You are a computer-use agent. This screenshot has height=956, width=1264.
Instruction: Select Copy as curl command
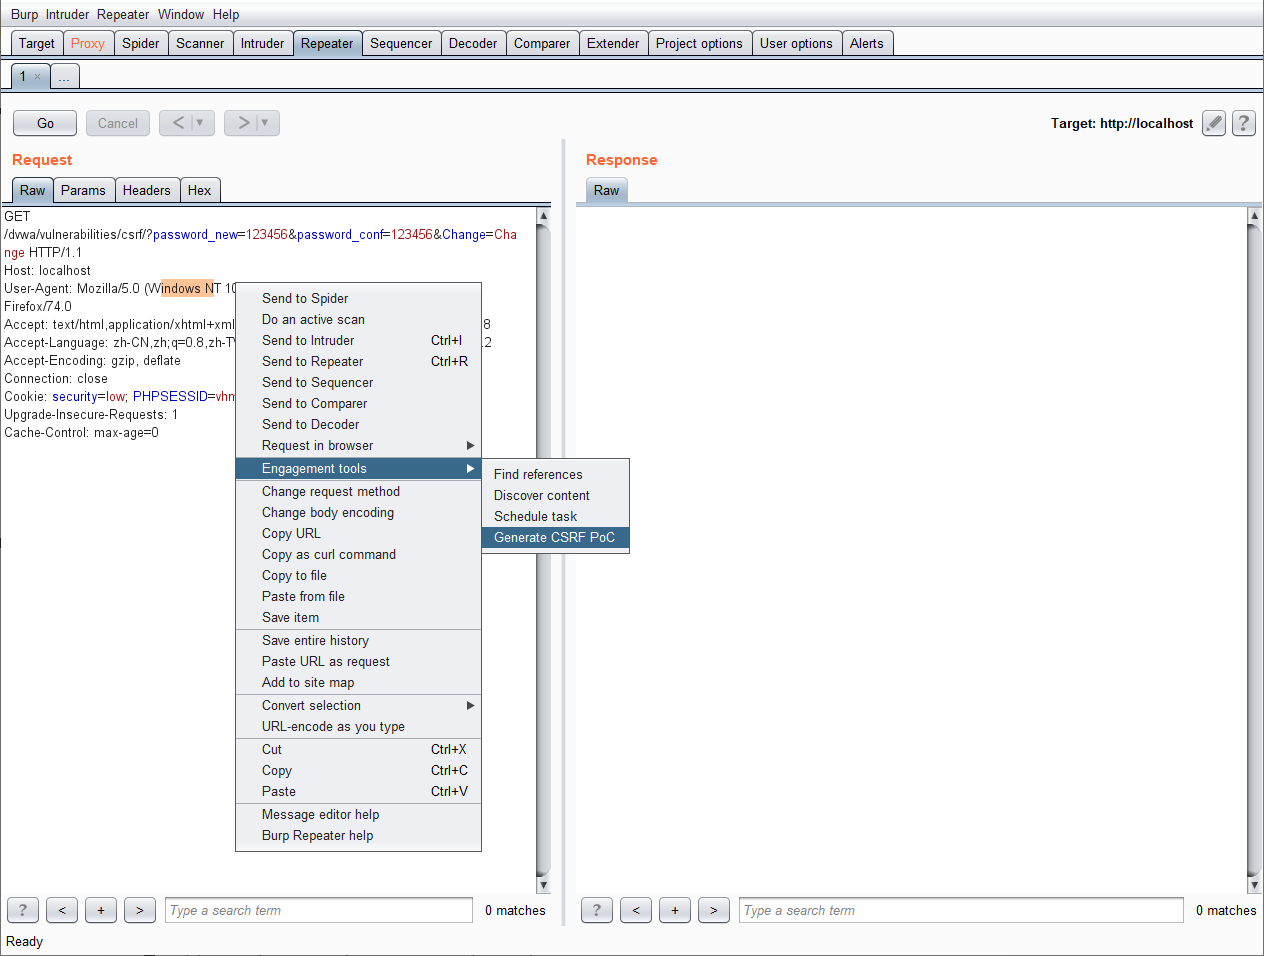[x=358, y=555]
